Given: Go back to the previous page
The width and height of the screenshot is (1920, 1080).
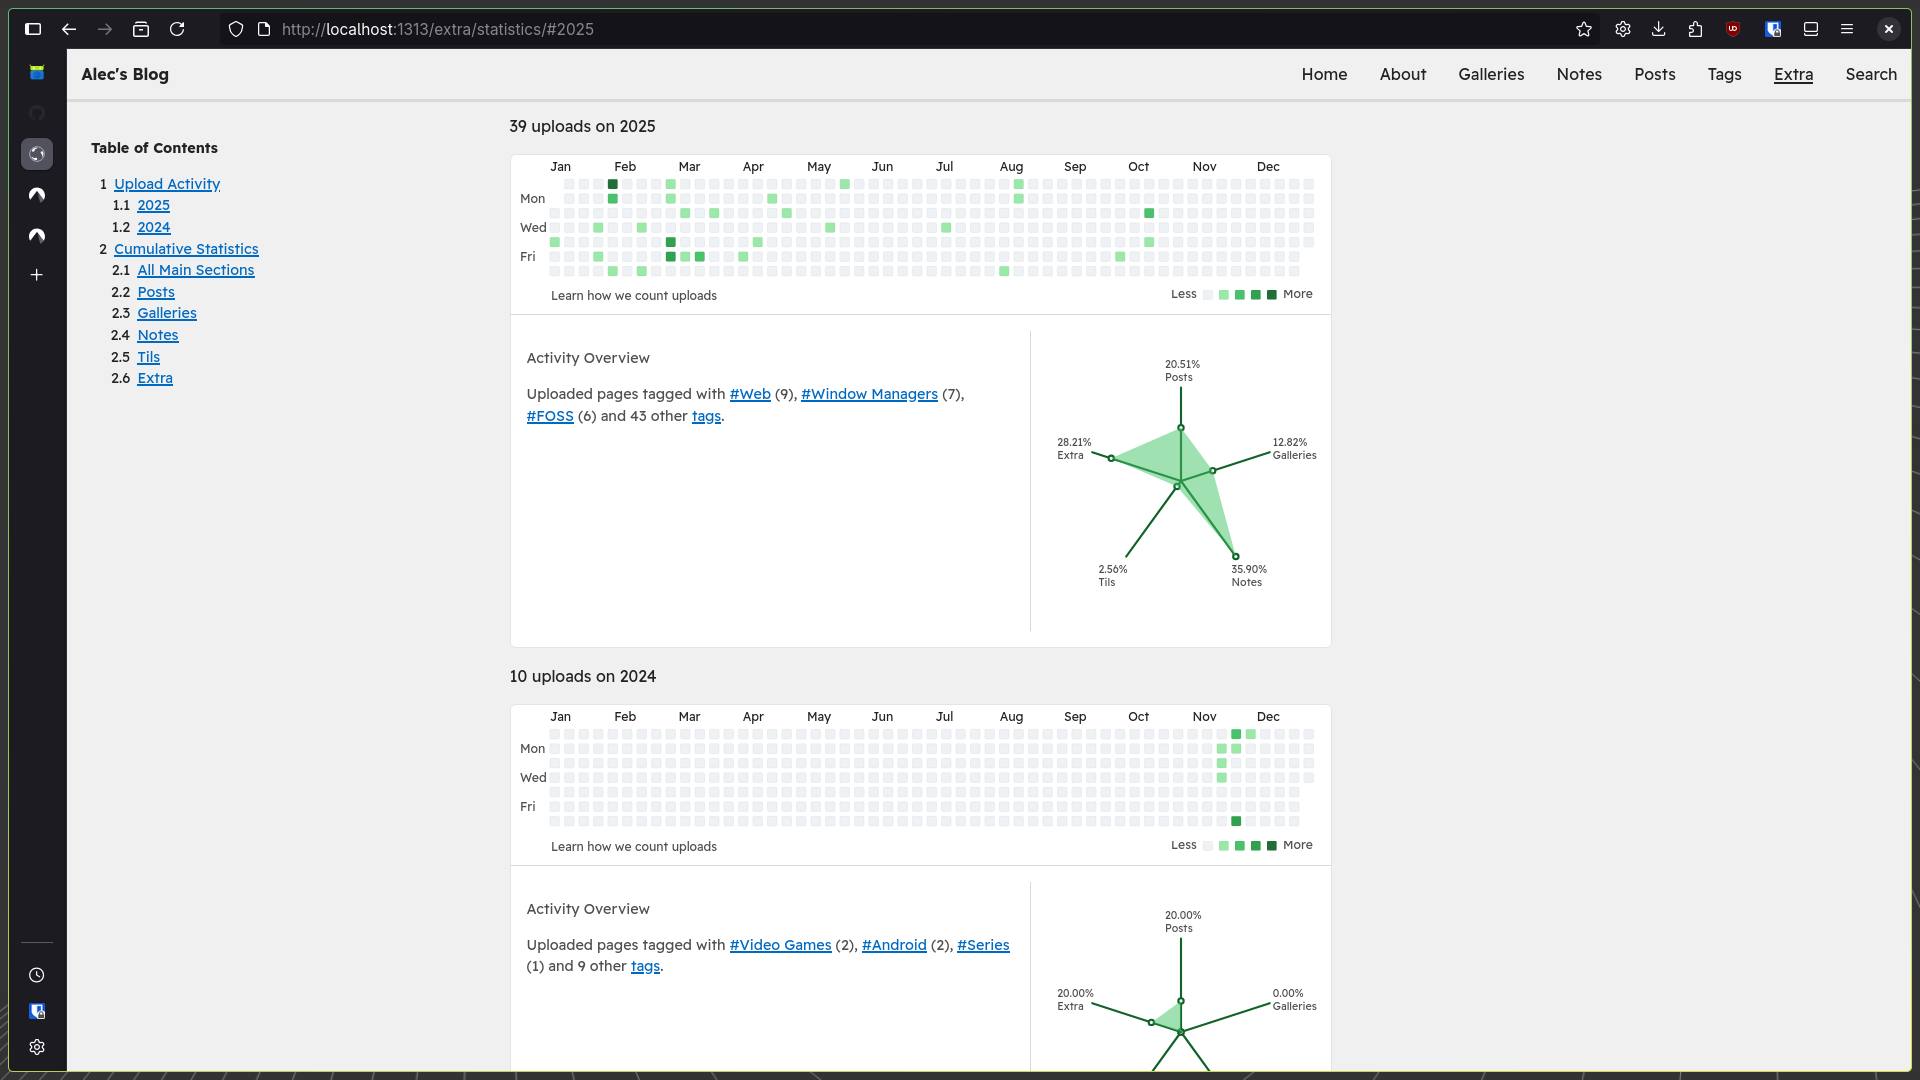Looking at the screenshot, I should click(69, 29).
